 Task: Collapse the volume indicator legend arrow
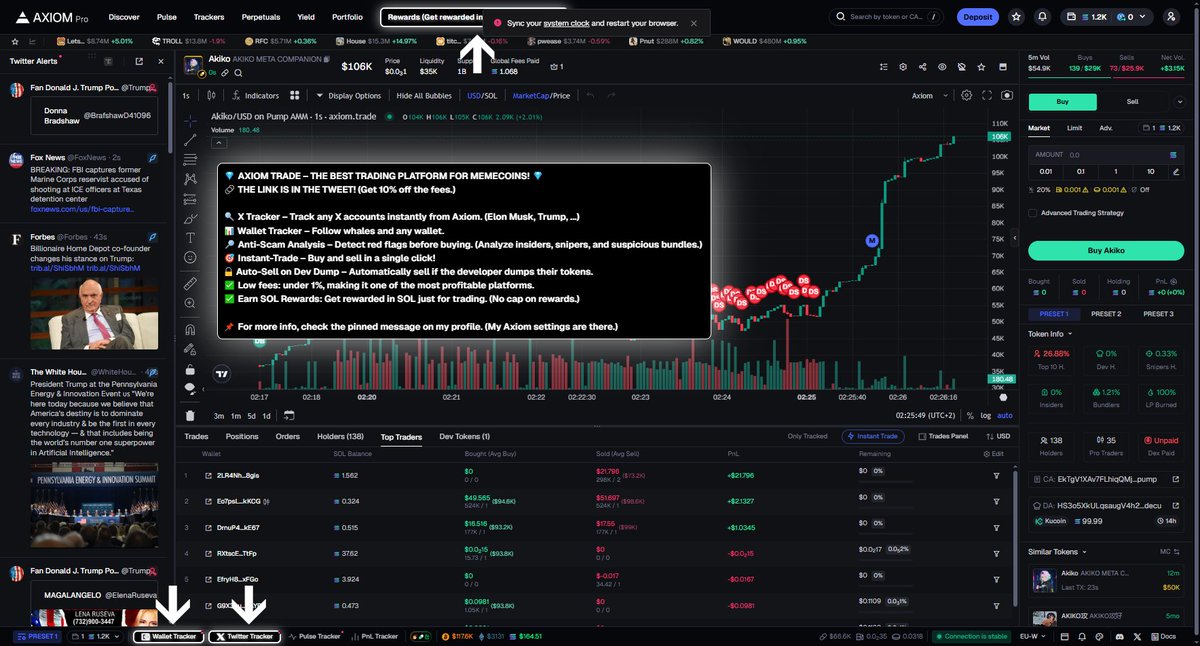(x=218, y=142)
